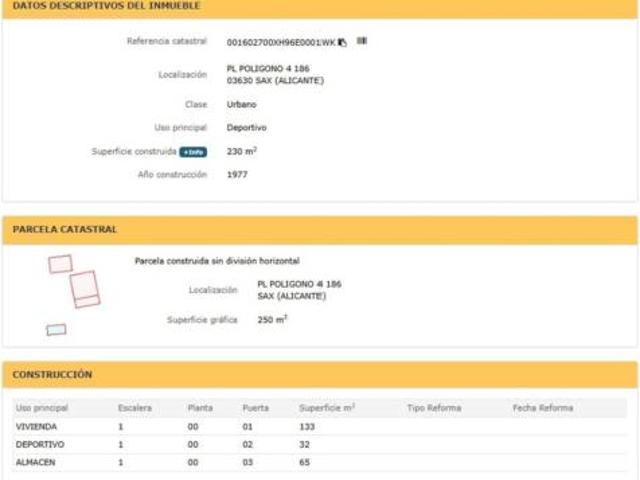Screen dimensions: 640x480
Task: Click the +Info badge for Superficie construida
Action: 193,152
